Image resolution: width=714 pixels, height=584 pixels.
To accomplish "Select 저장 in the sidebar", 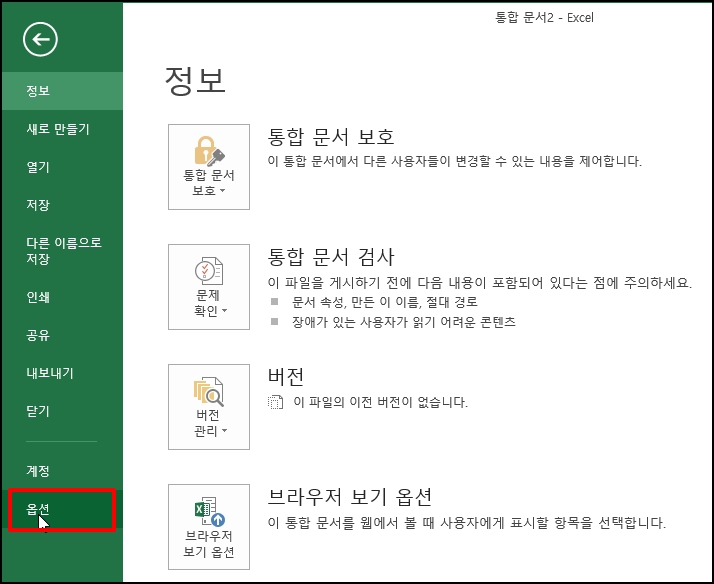I will tap(62, 205).
